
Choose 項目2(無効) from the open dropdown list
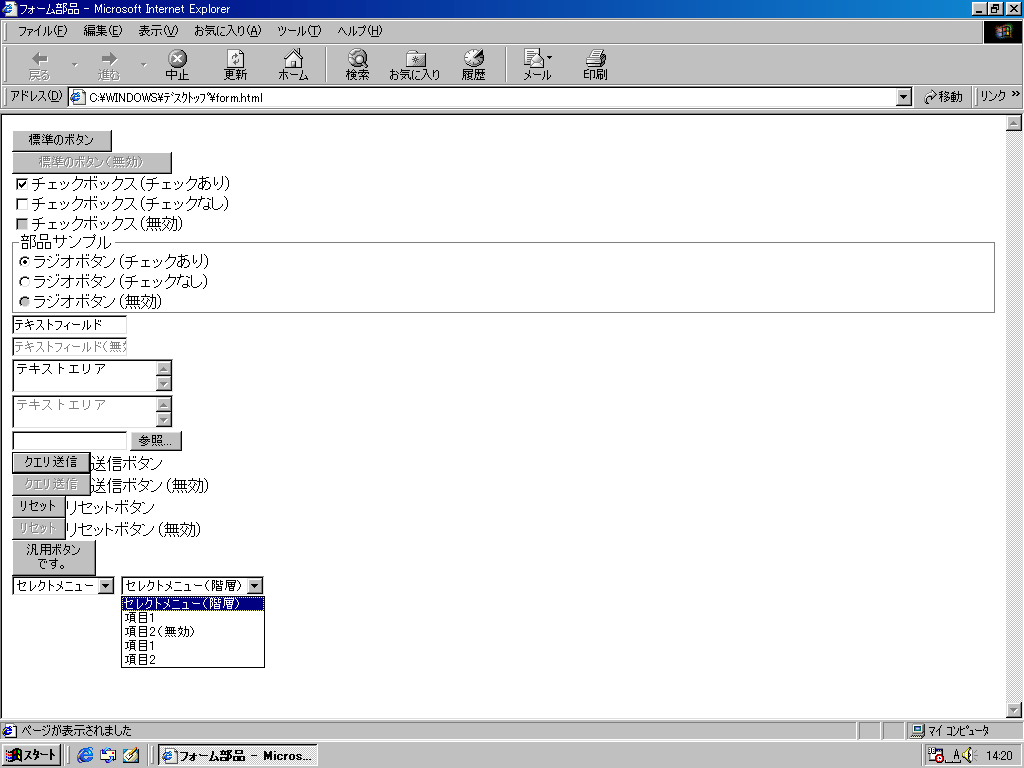160,632
